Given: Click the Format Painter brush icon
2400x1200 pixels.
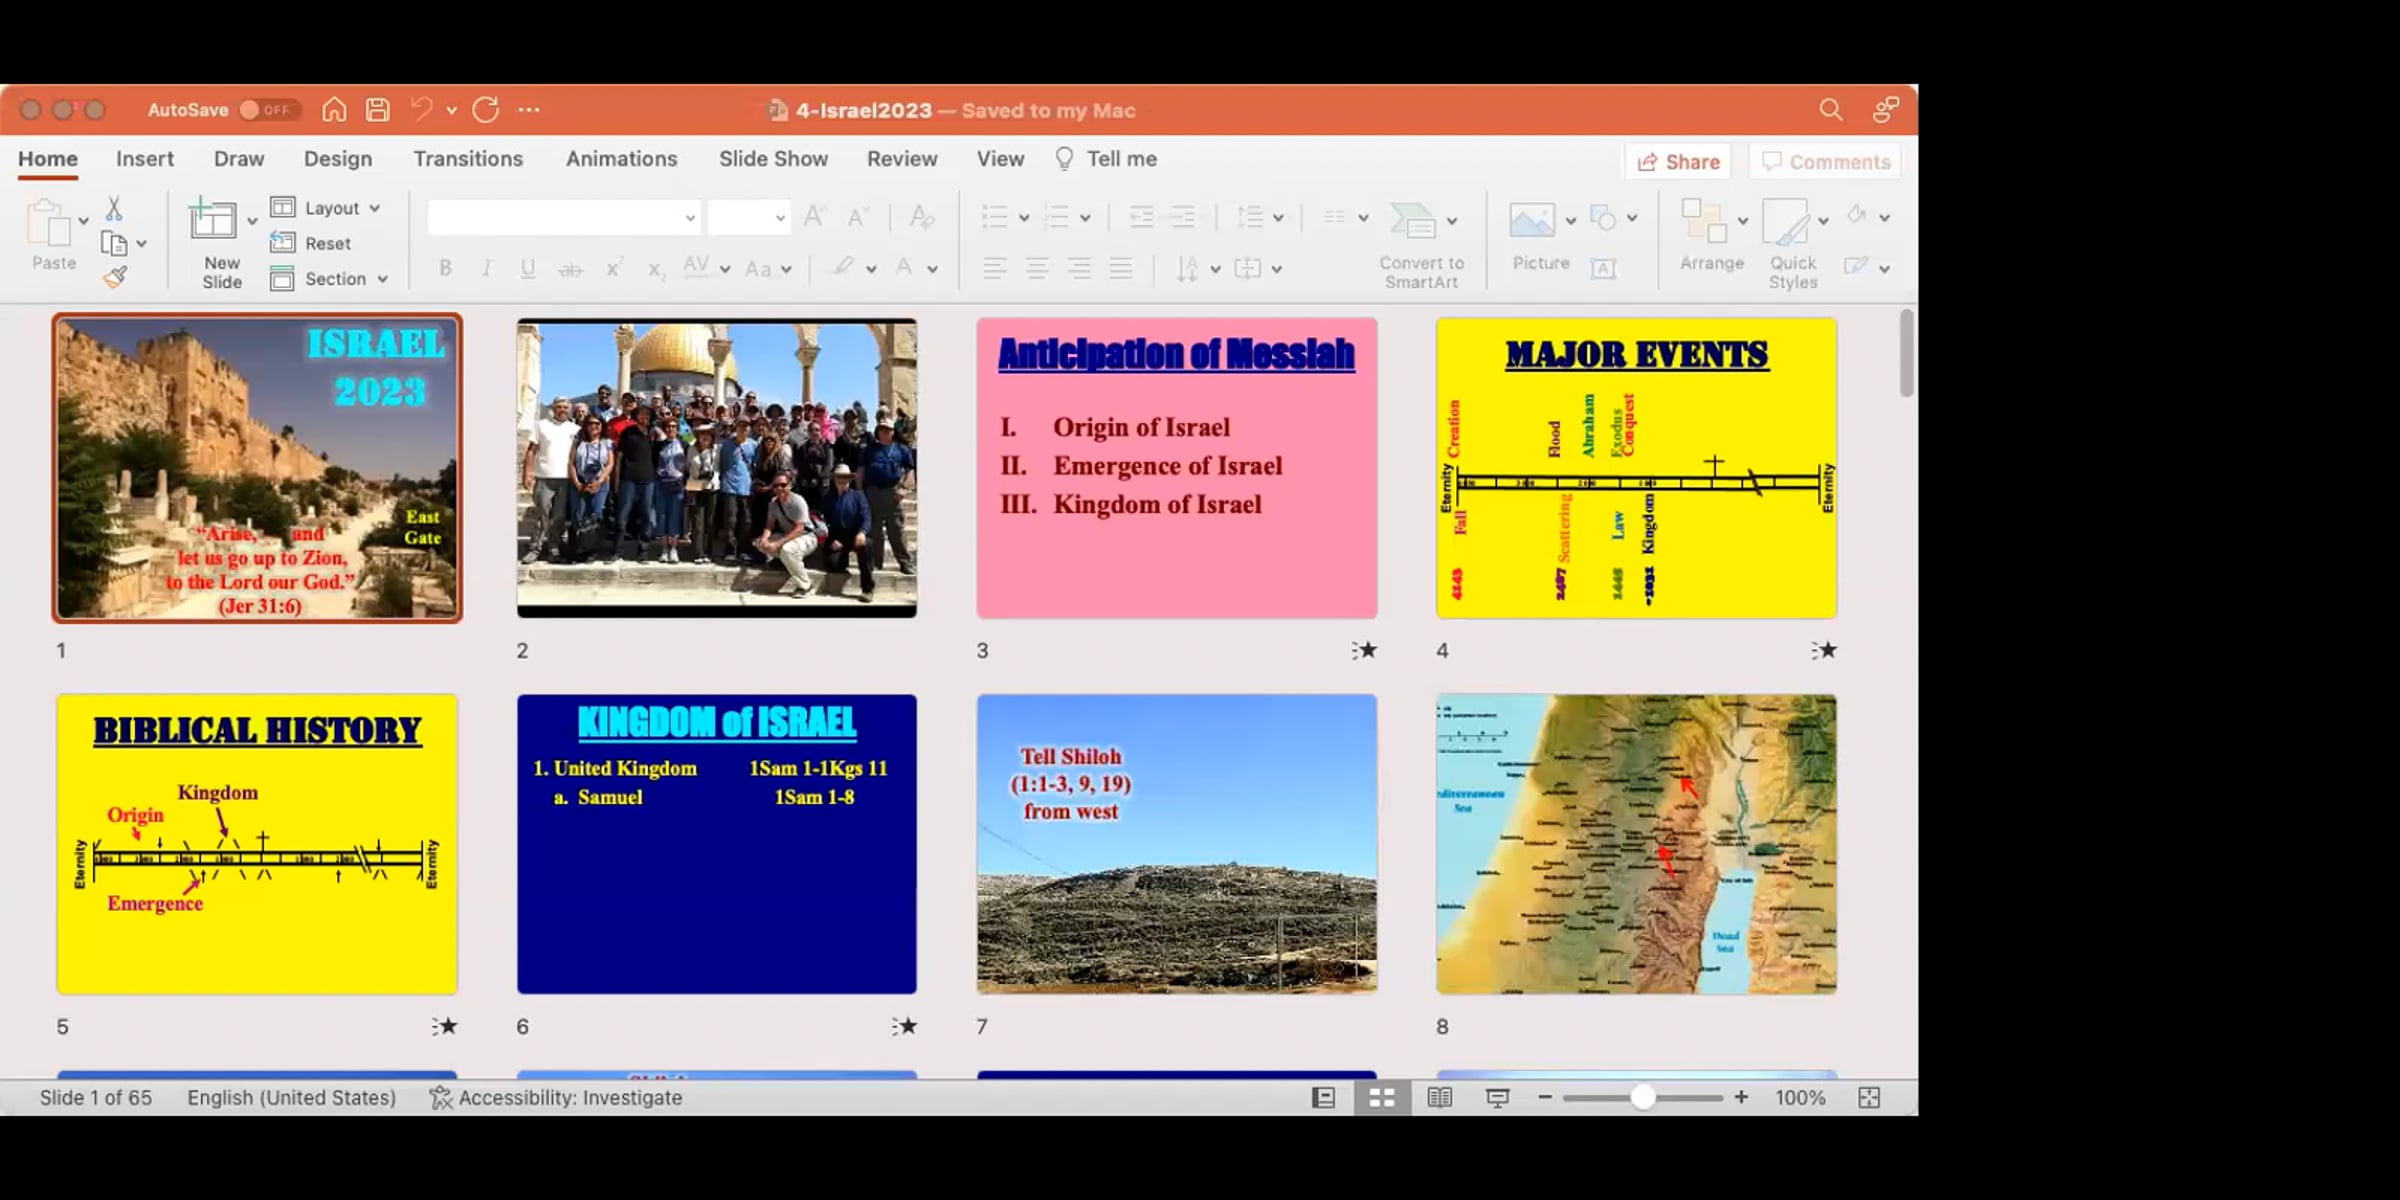Looking at the screenshot, I should coord(115,277).
